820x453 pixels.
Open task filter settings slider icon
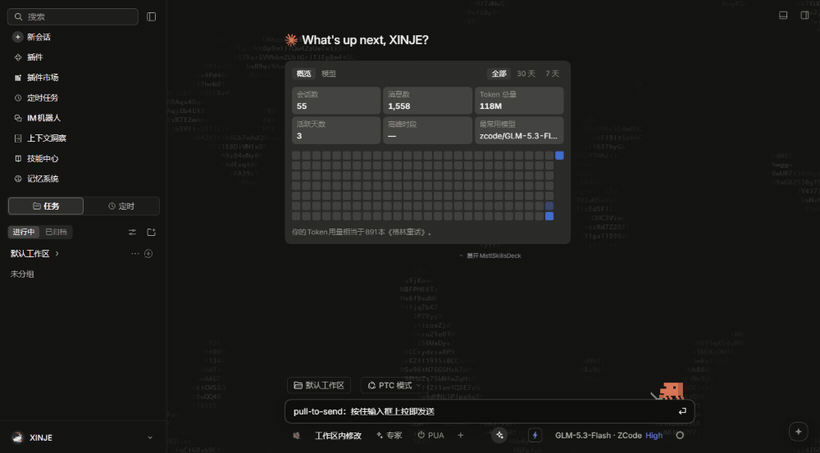tap(132, 232)
